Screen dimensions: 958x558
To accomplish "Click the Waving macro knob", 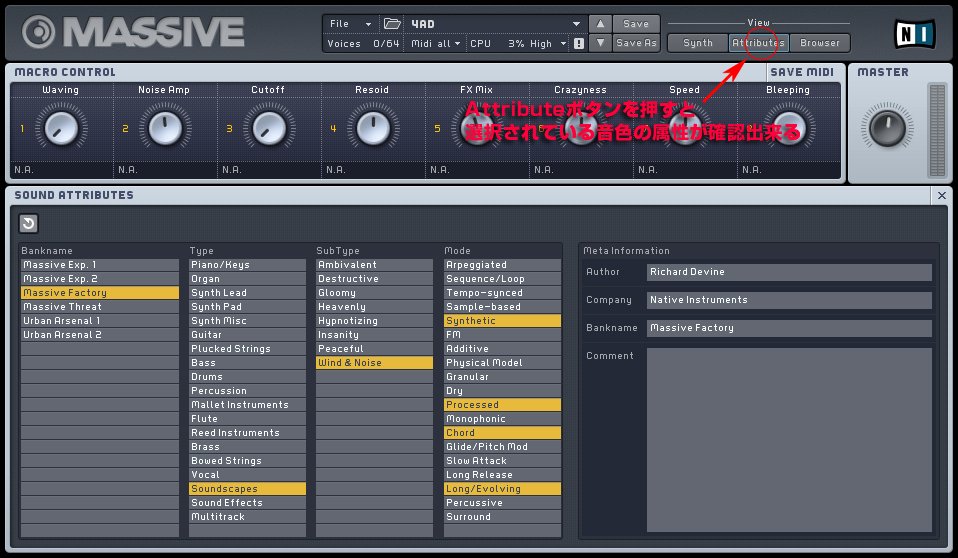I will [61, 128].
